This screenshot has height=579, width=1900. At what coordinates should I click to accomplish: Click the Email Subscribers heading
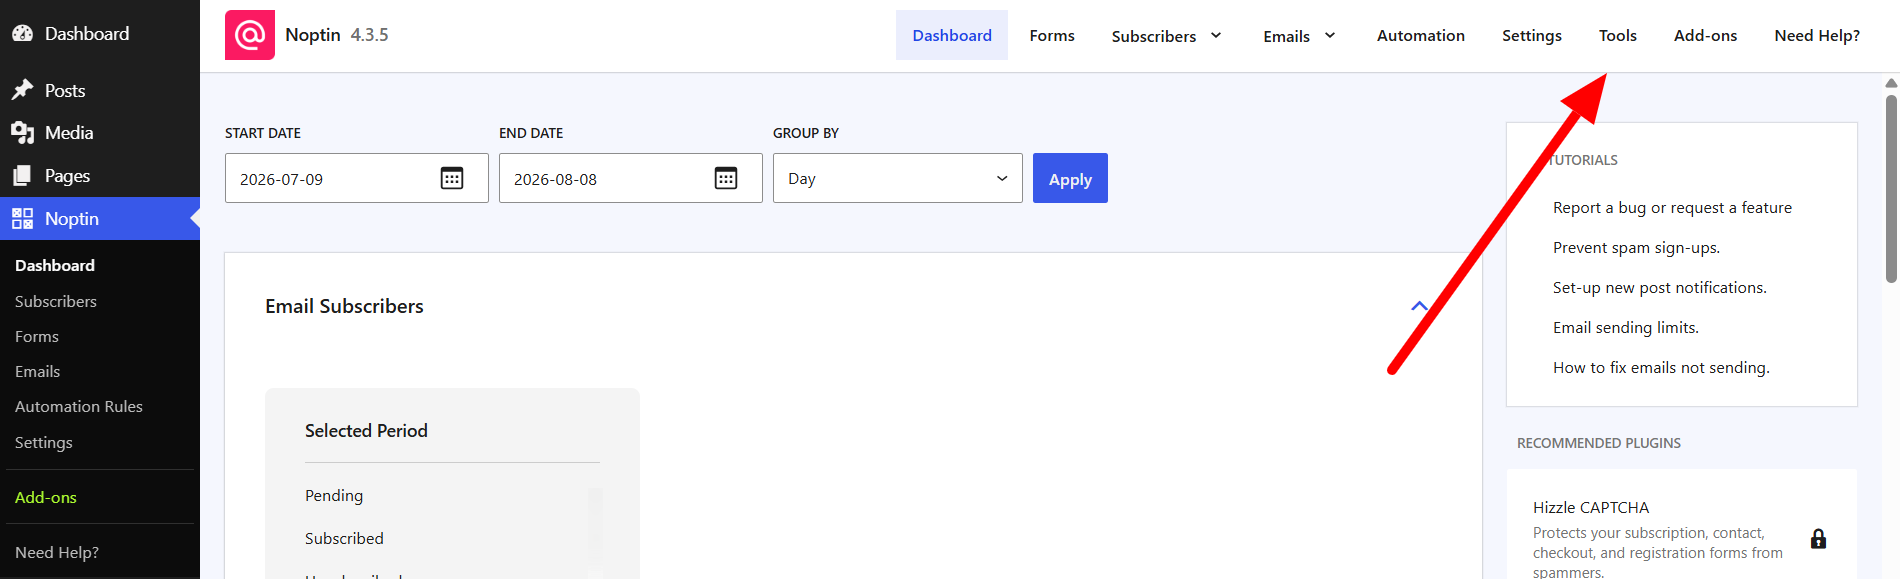click(344, 306)
